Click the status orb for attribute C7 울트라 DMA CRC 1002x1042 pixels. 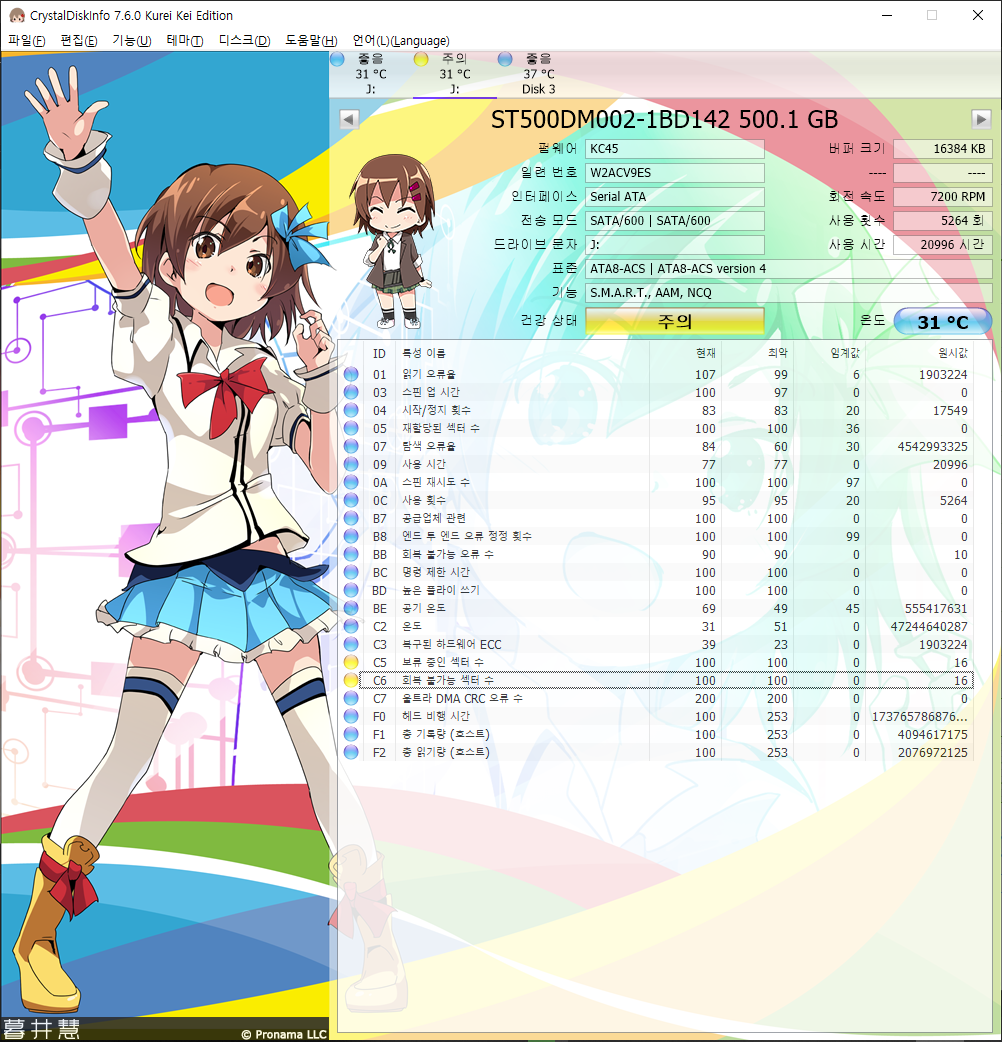coord(351,698)
